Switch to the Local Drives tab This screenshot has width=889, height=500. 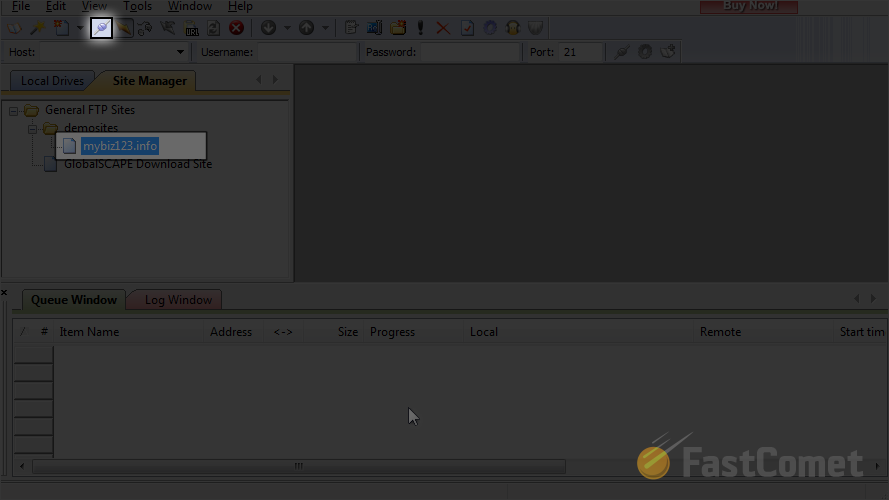click(x=52, y=81)
